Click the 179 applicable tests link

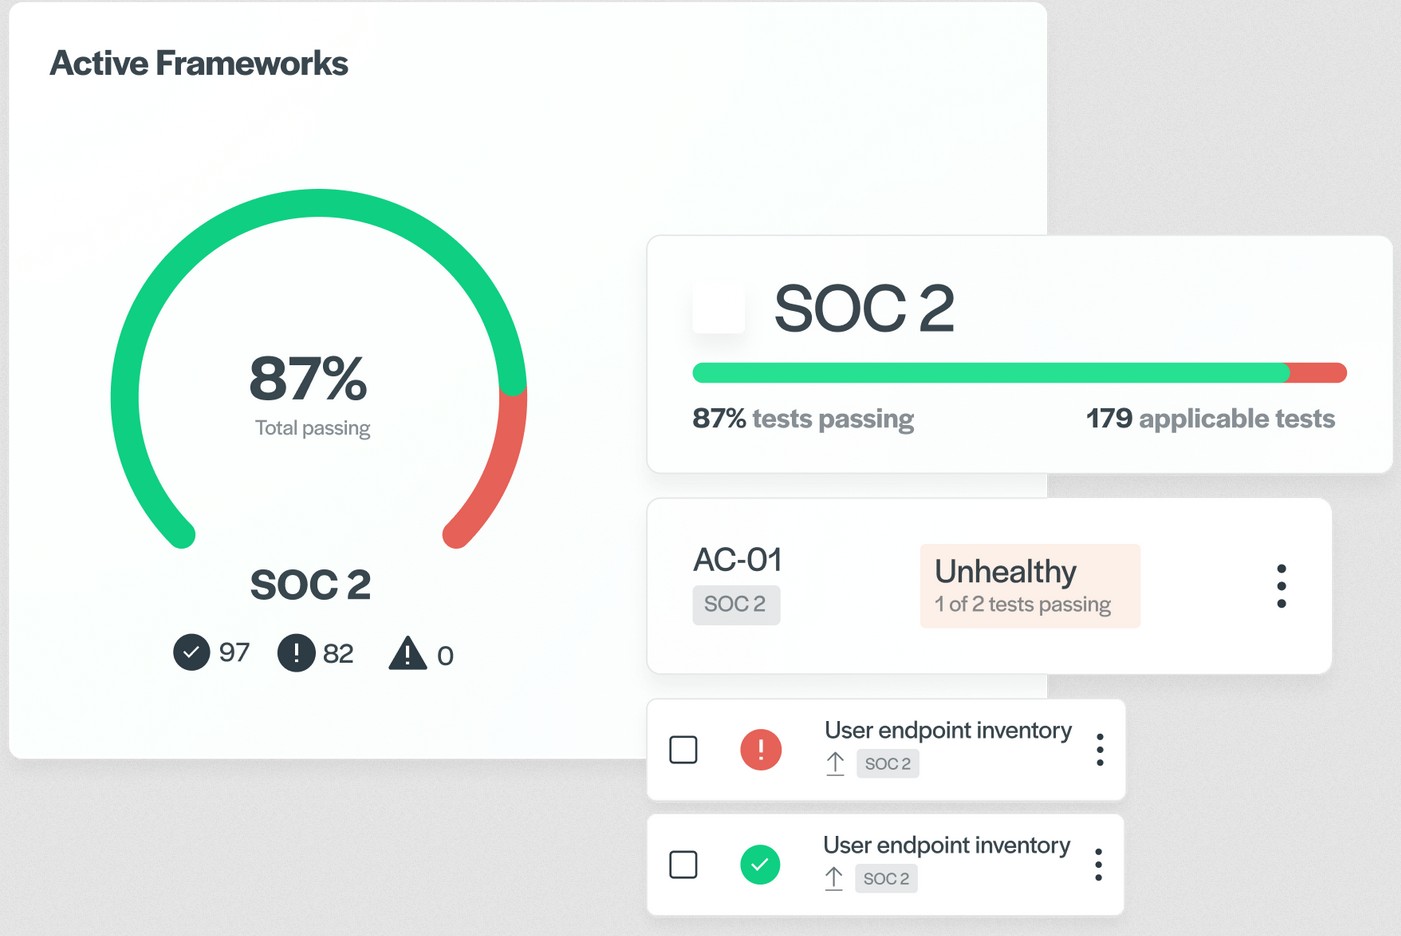pos(1210,418)
